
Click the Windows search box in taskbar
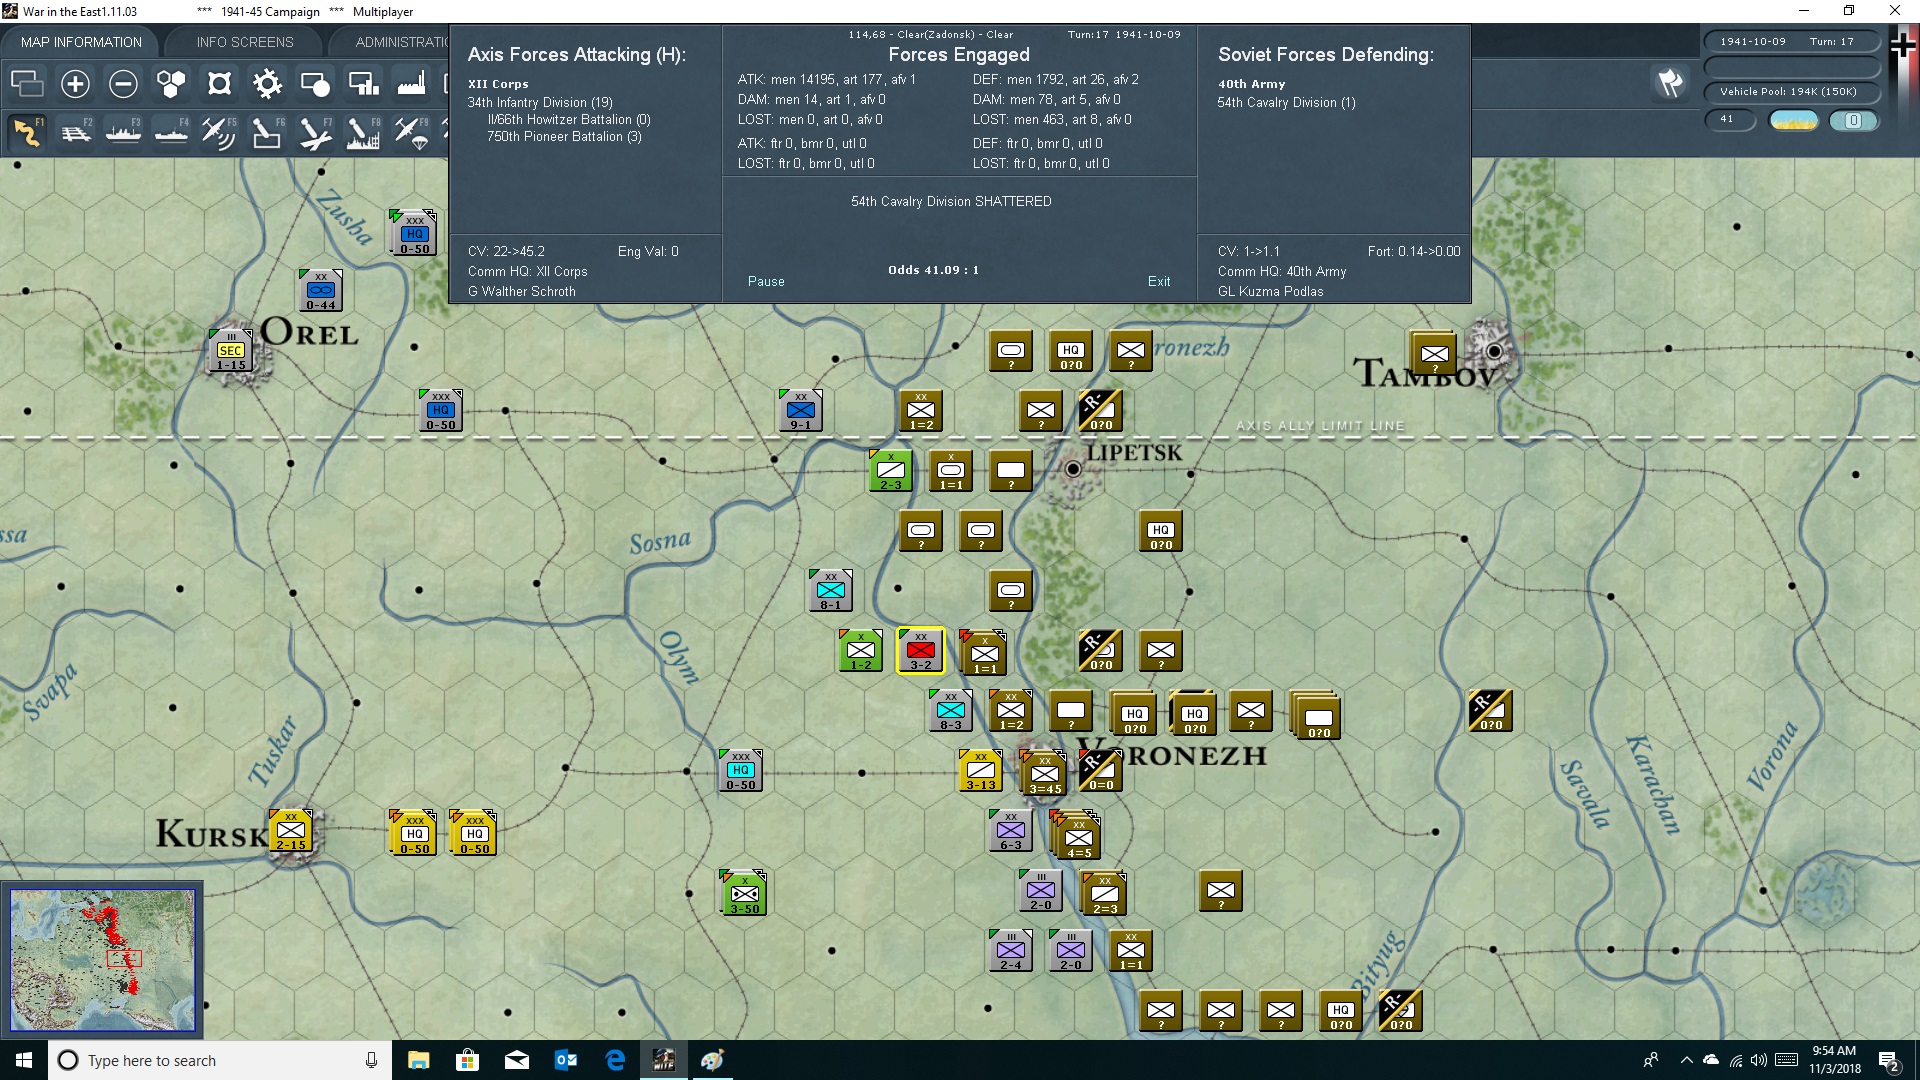pos(220,1060)
